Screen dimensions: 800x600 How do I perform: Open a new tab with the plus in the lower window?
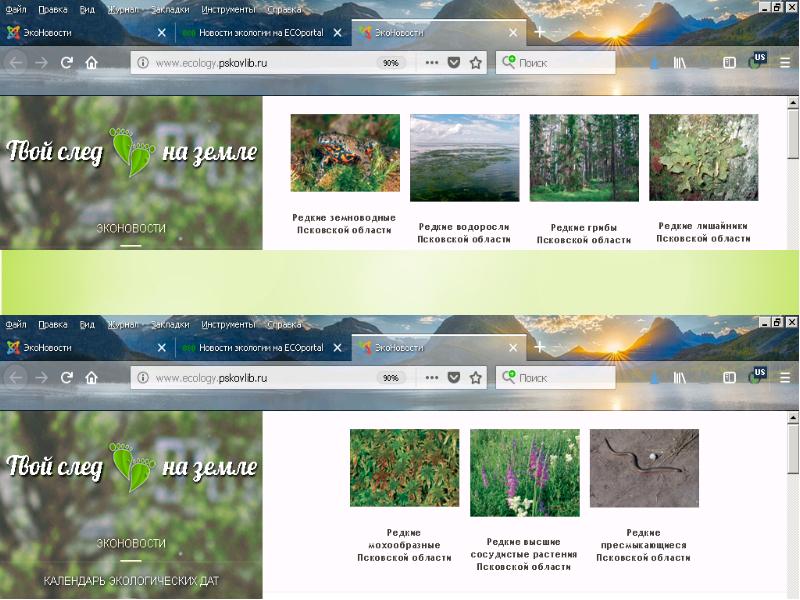click(539, 347)
